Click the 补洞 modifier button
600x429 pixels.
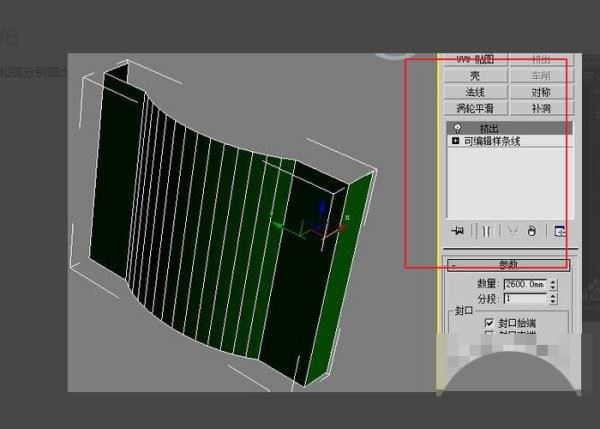click(x=540, y=107)
